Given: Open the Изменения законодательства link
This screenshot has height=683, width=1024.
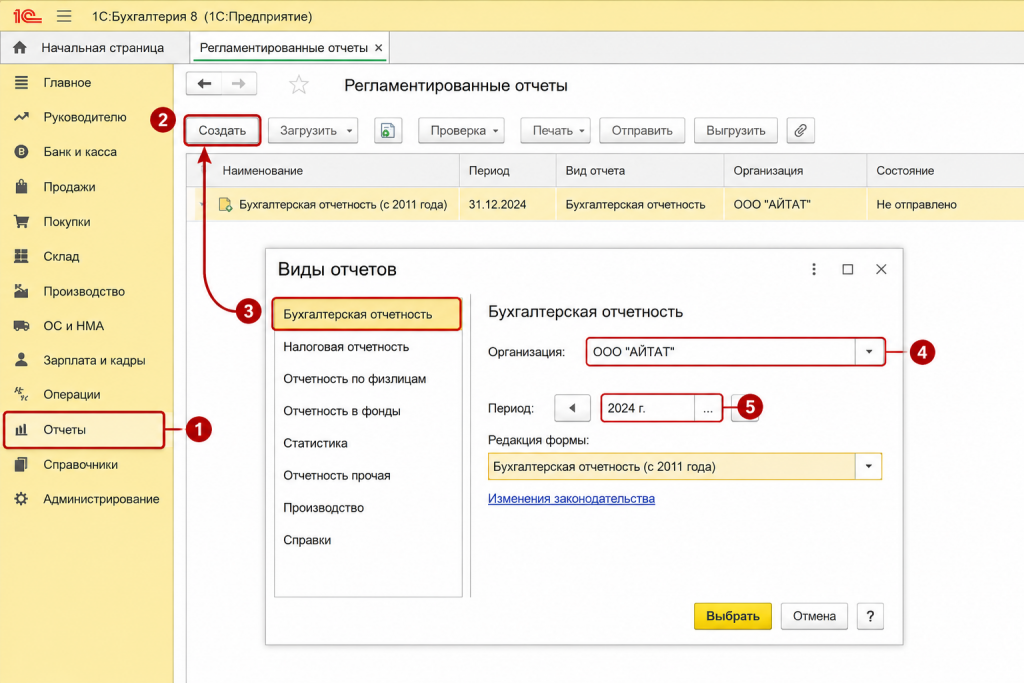Looking at the screenshot, I should point(571,498).
